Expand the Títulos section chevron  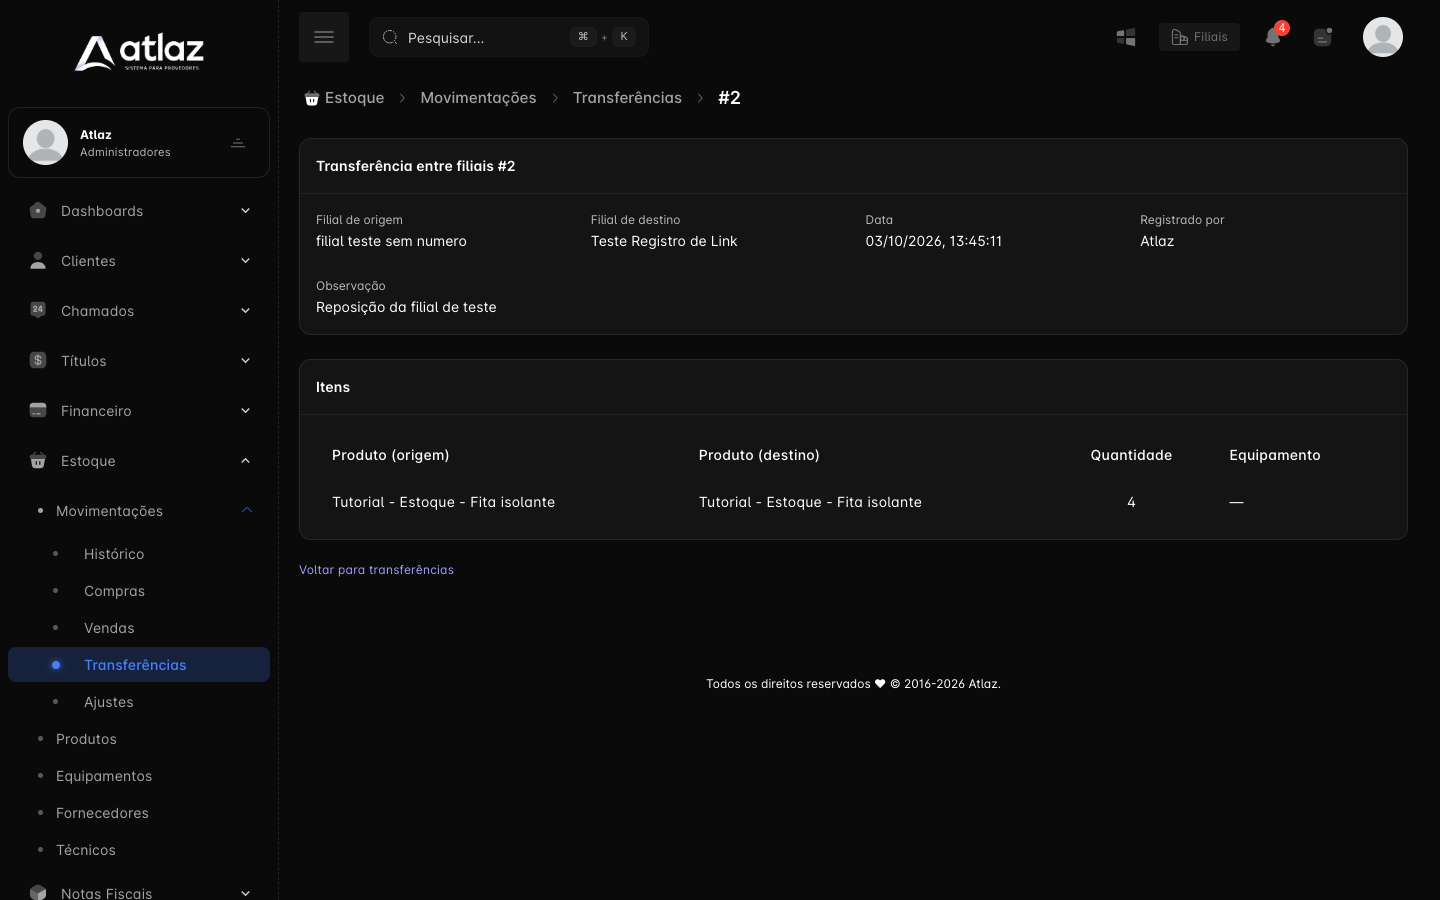[245, 361]
